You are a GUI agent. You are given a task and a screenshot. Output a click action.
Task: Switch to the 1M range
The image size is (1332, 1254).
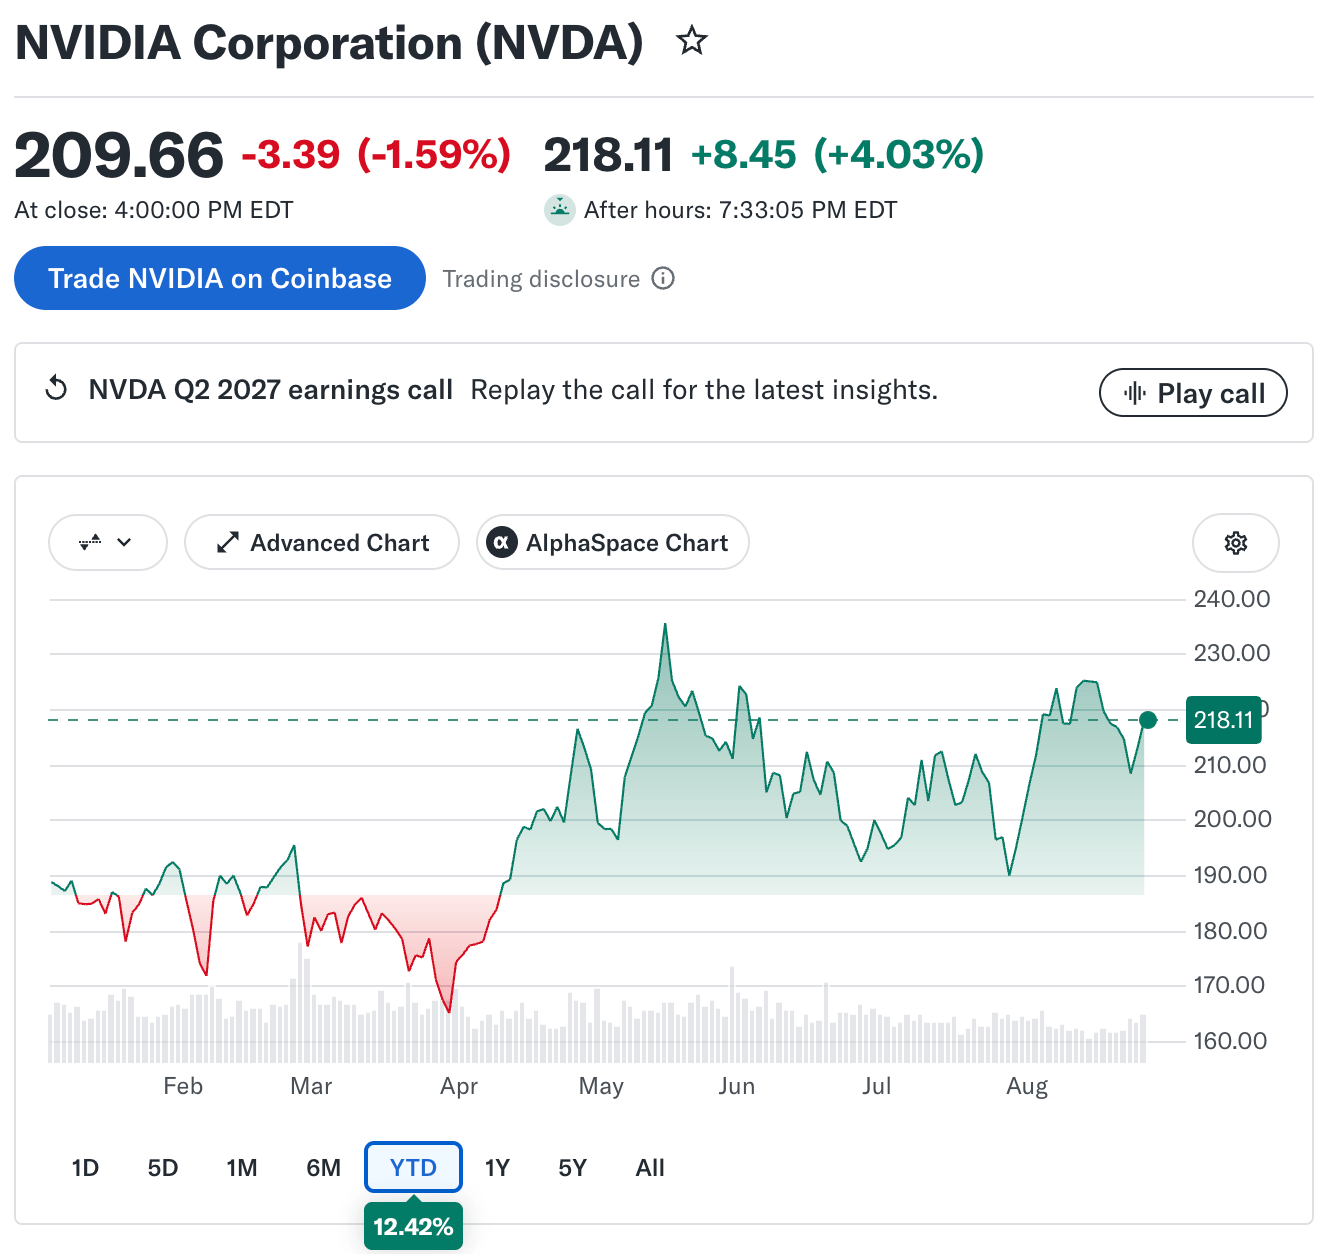tap(242, 1168)
